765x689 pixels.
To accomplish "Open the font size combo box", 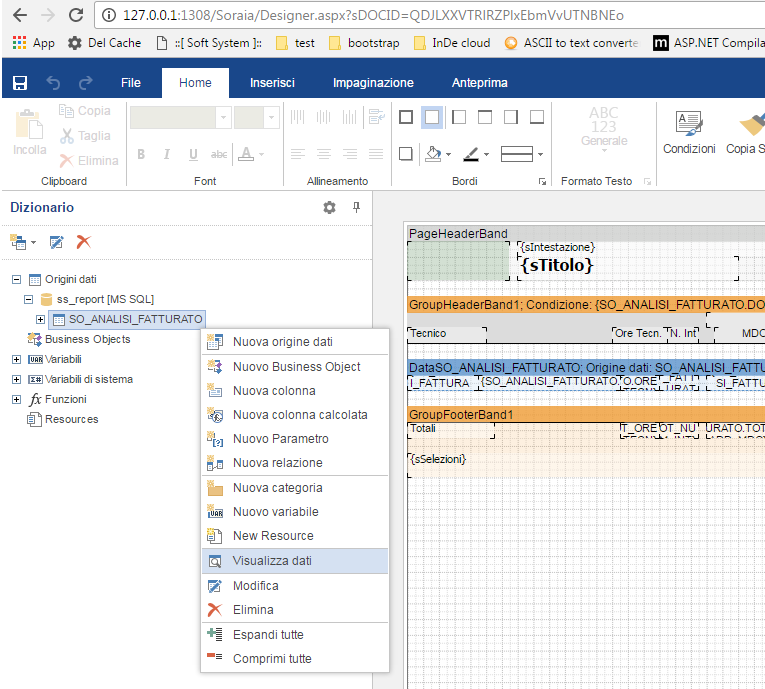I will coord(257,118).
